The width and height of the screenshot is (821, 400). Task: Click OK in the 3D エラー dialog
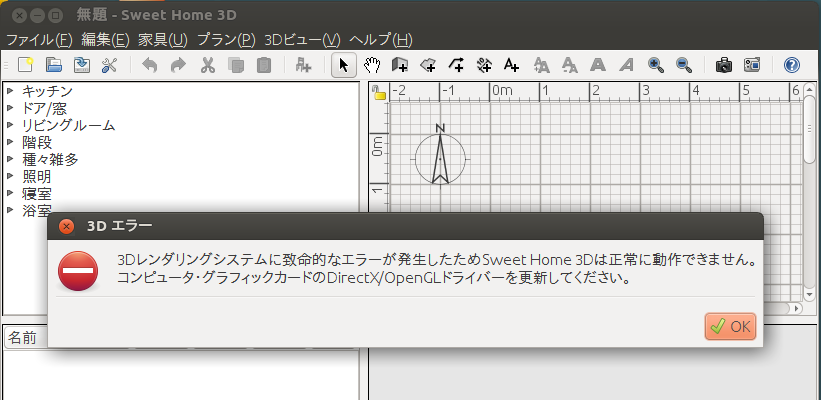730,327
